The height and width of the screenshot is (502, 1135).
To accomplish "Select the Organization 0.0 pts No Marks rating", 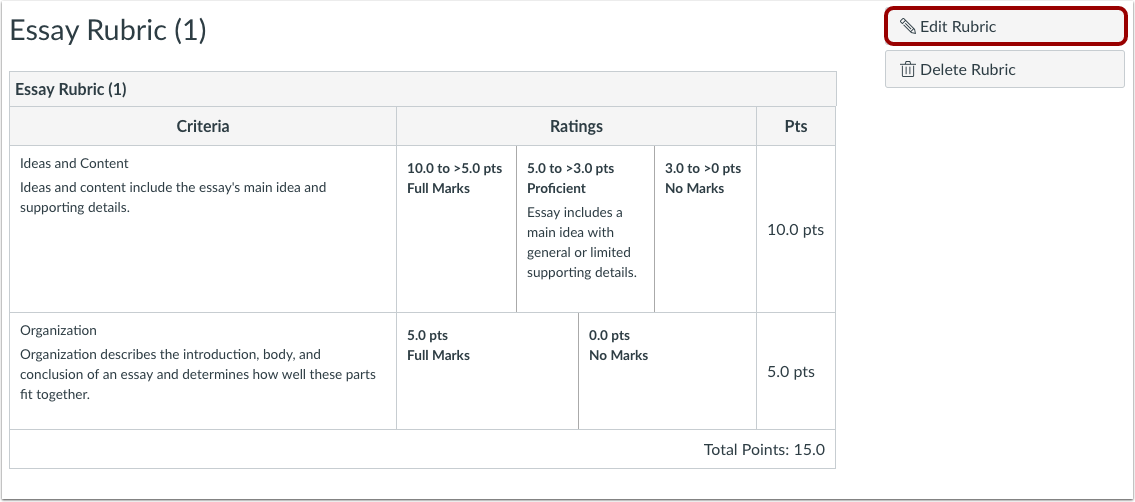I will click(x=667, y=371).
